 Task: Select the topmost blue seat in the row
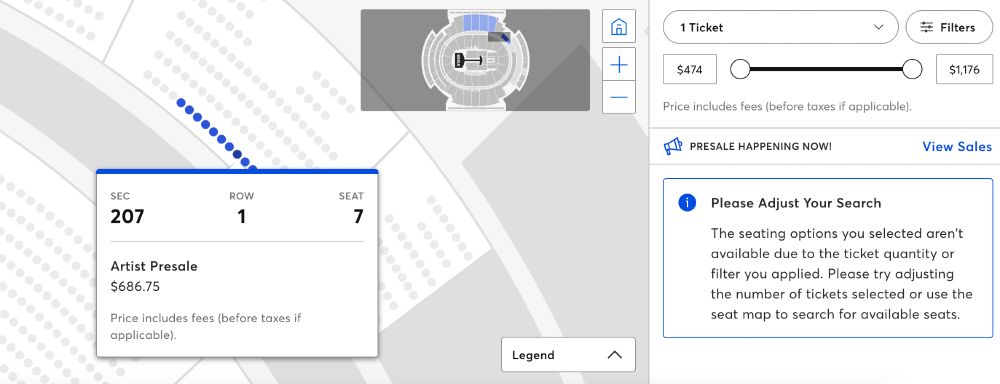pos(181,102)
